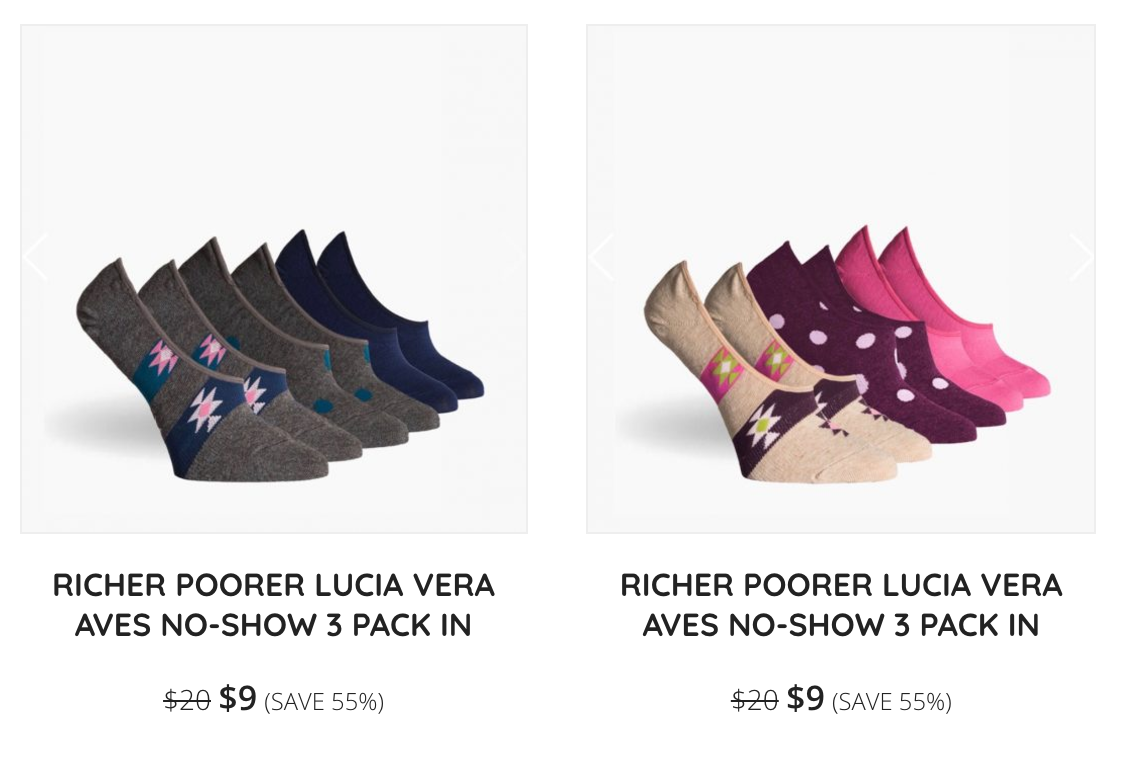Show previous image of grey sock pack
This screenshot has height=766, width=1128.
coord(35,257)
